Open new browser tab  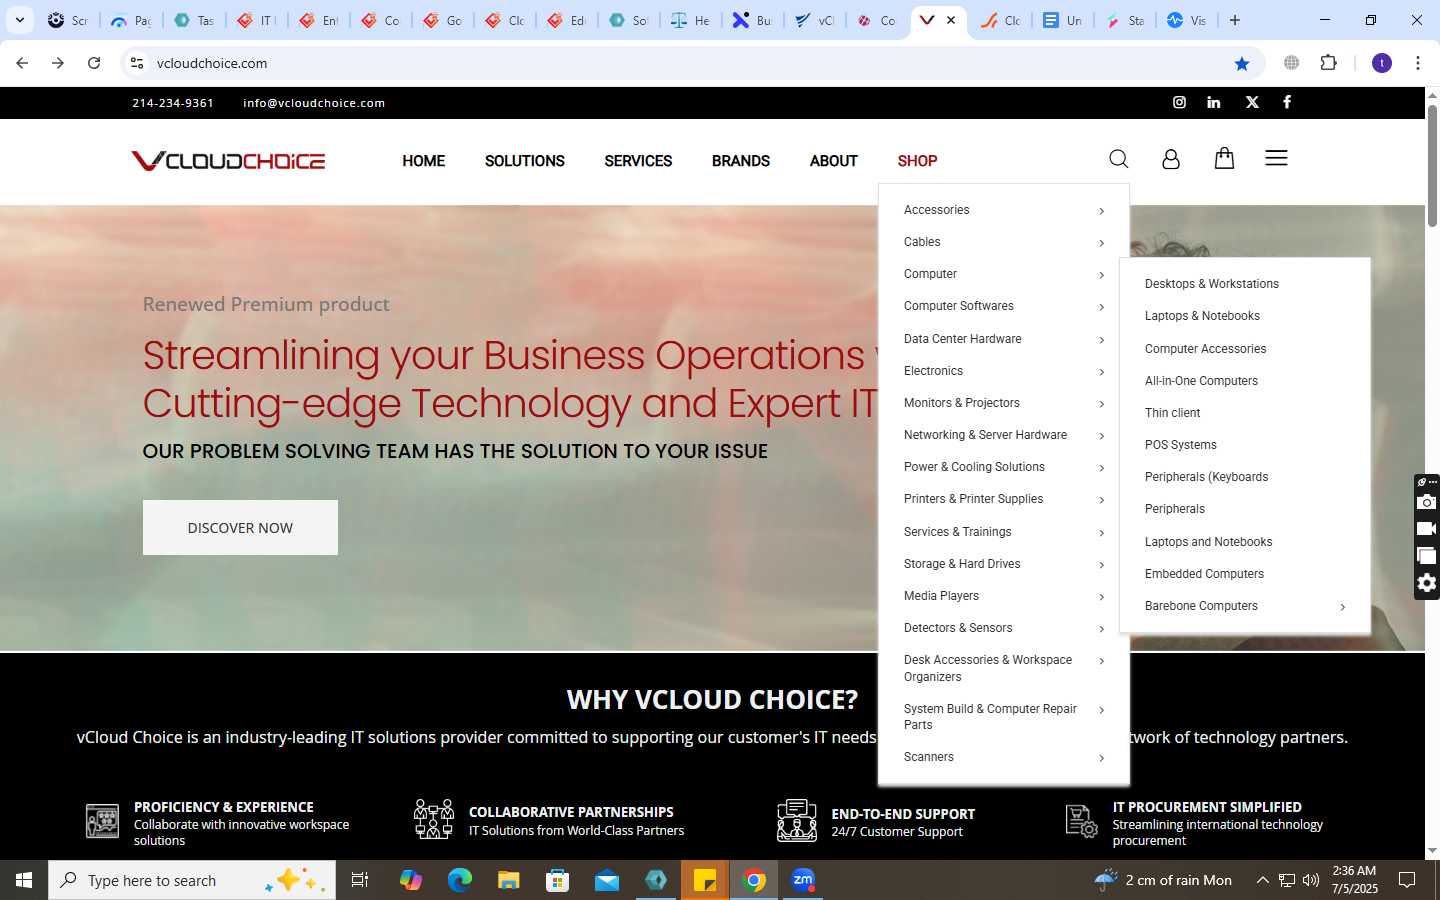1235,20
